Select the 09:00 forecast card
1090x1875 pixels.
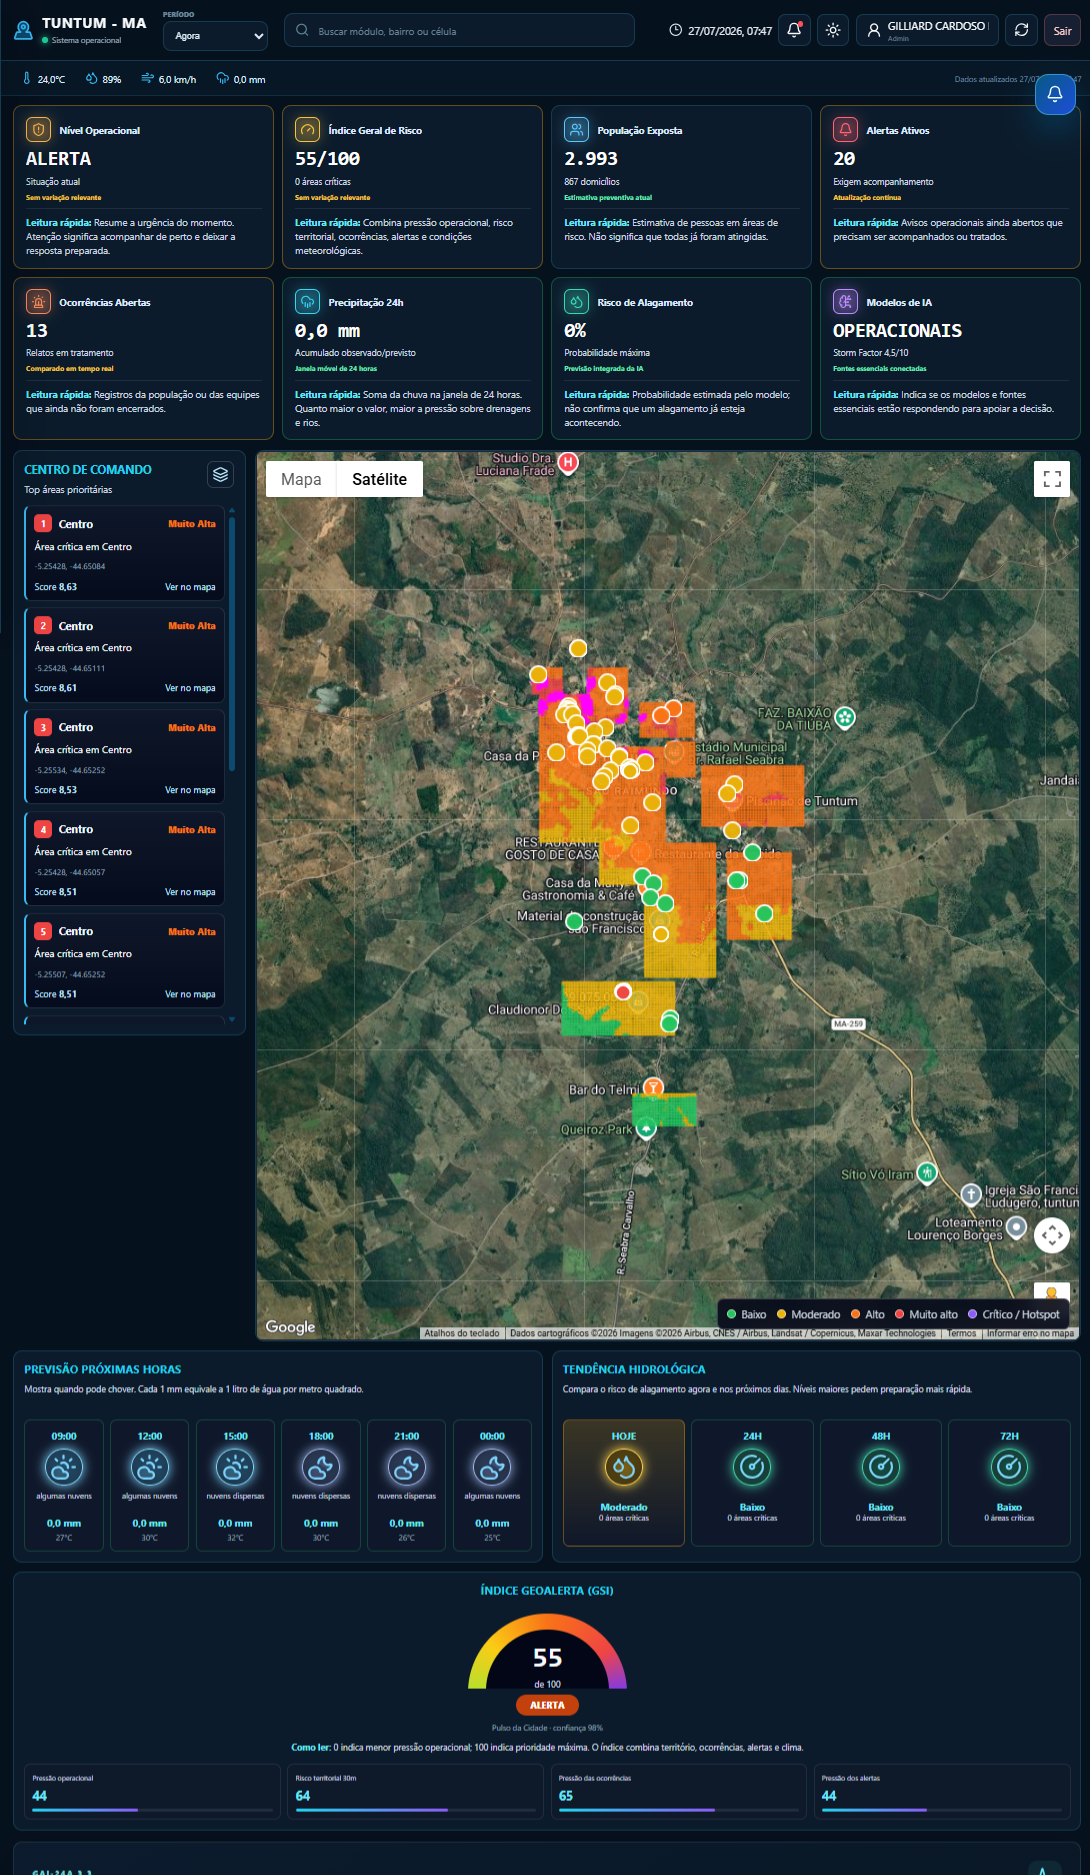[x=64, y=1485]
